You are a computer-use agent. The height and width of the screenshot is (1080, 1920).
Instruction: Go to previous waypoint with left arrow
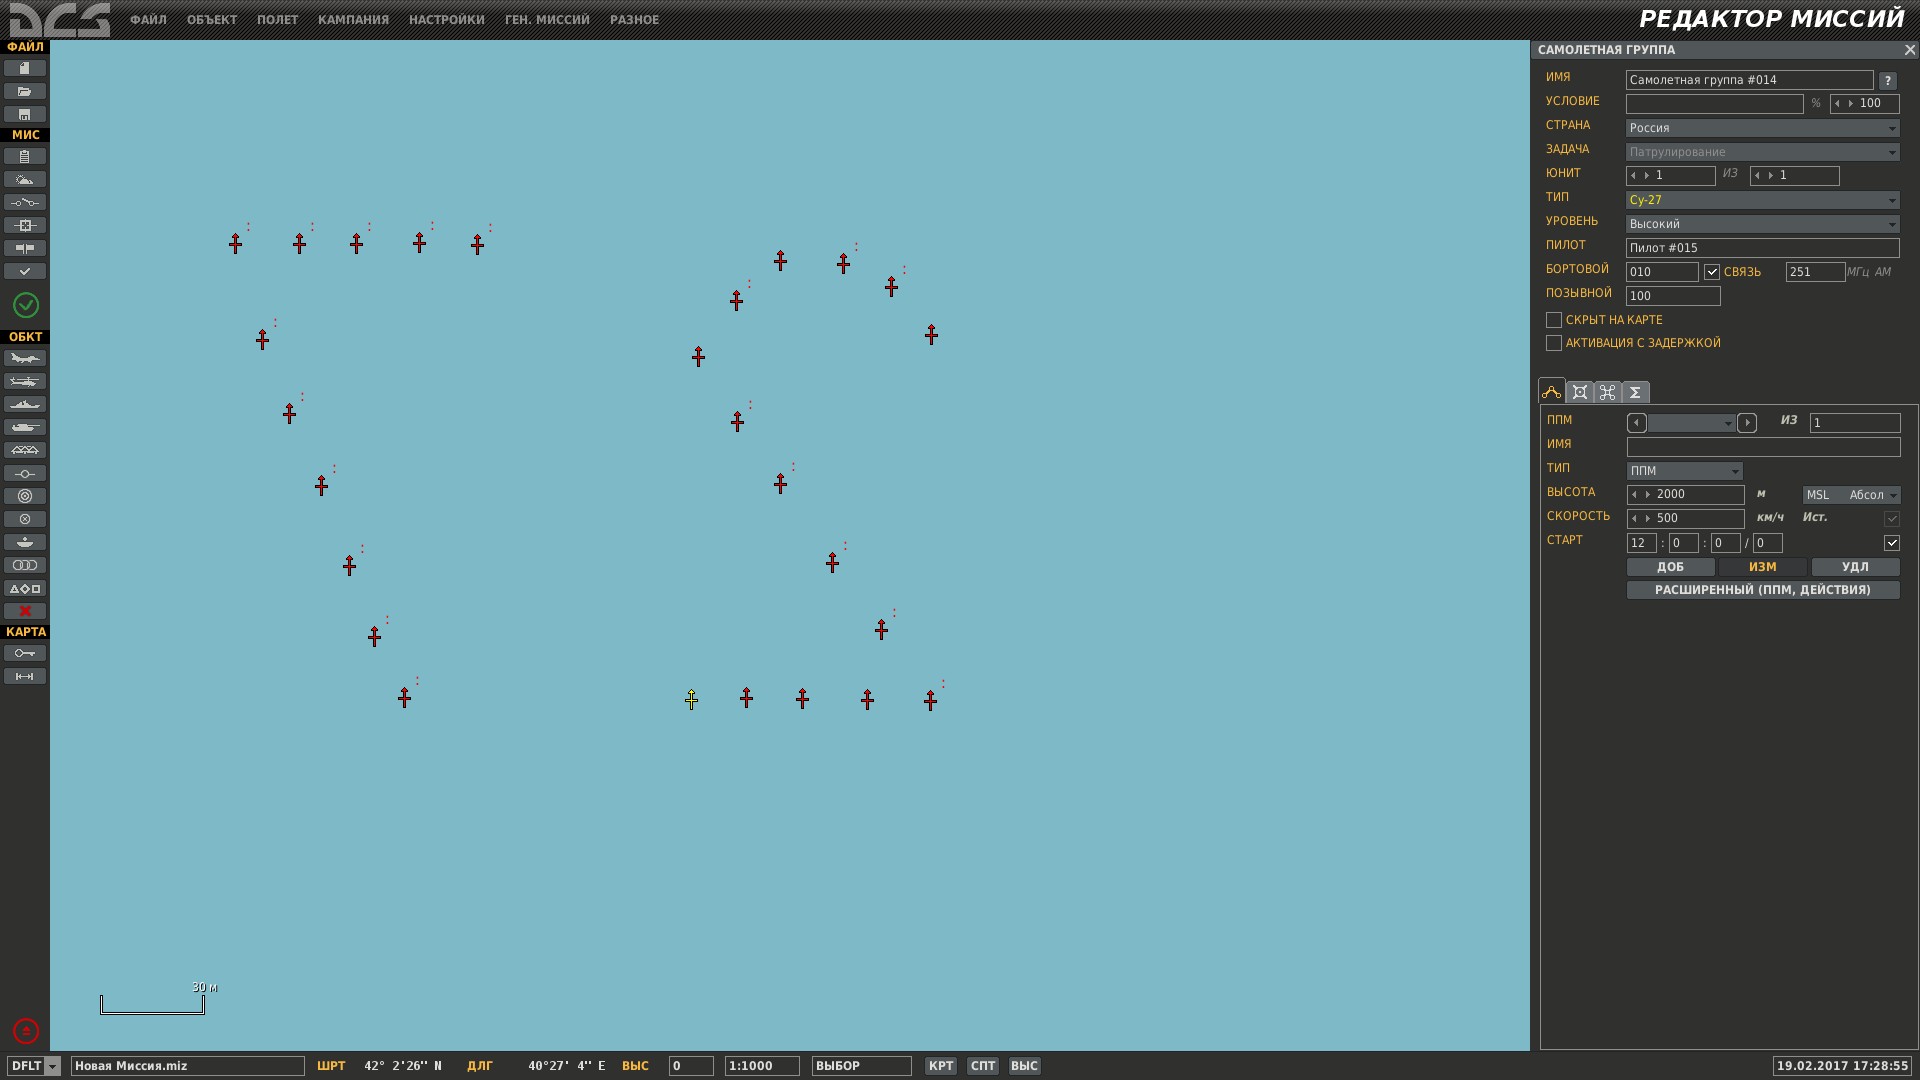tap(1637, 423)
